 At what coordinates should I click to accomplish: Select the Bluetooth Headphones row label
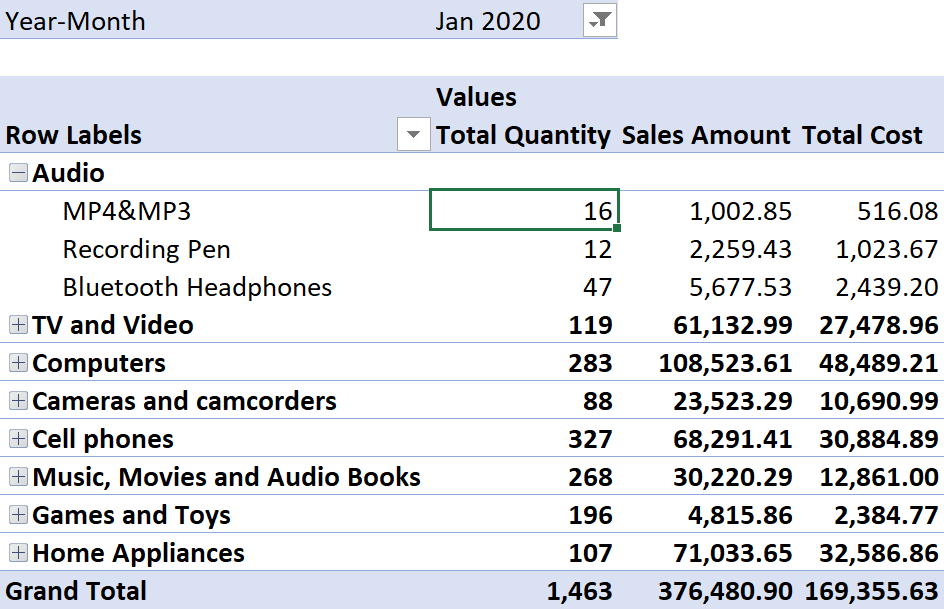197,287
